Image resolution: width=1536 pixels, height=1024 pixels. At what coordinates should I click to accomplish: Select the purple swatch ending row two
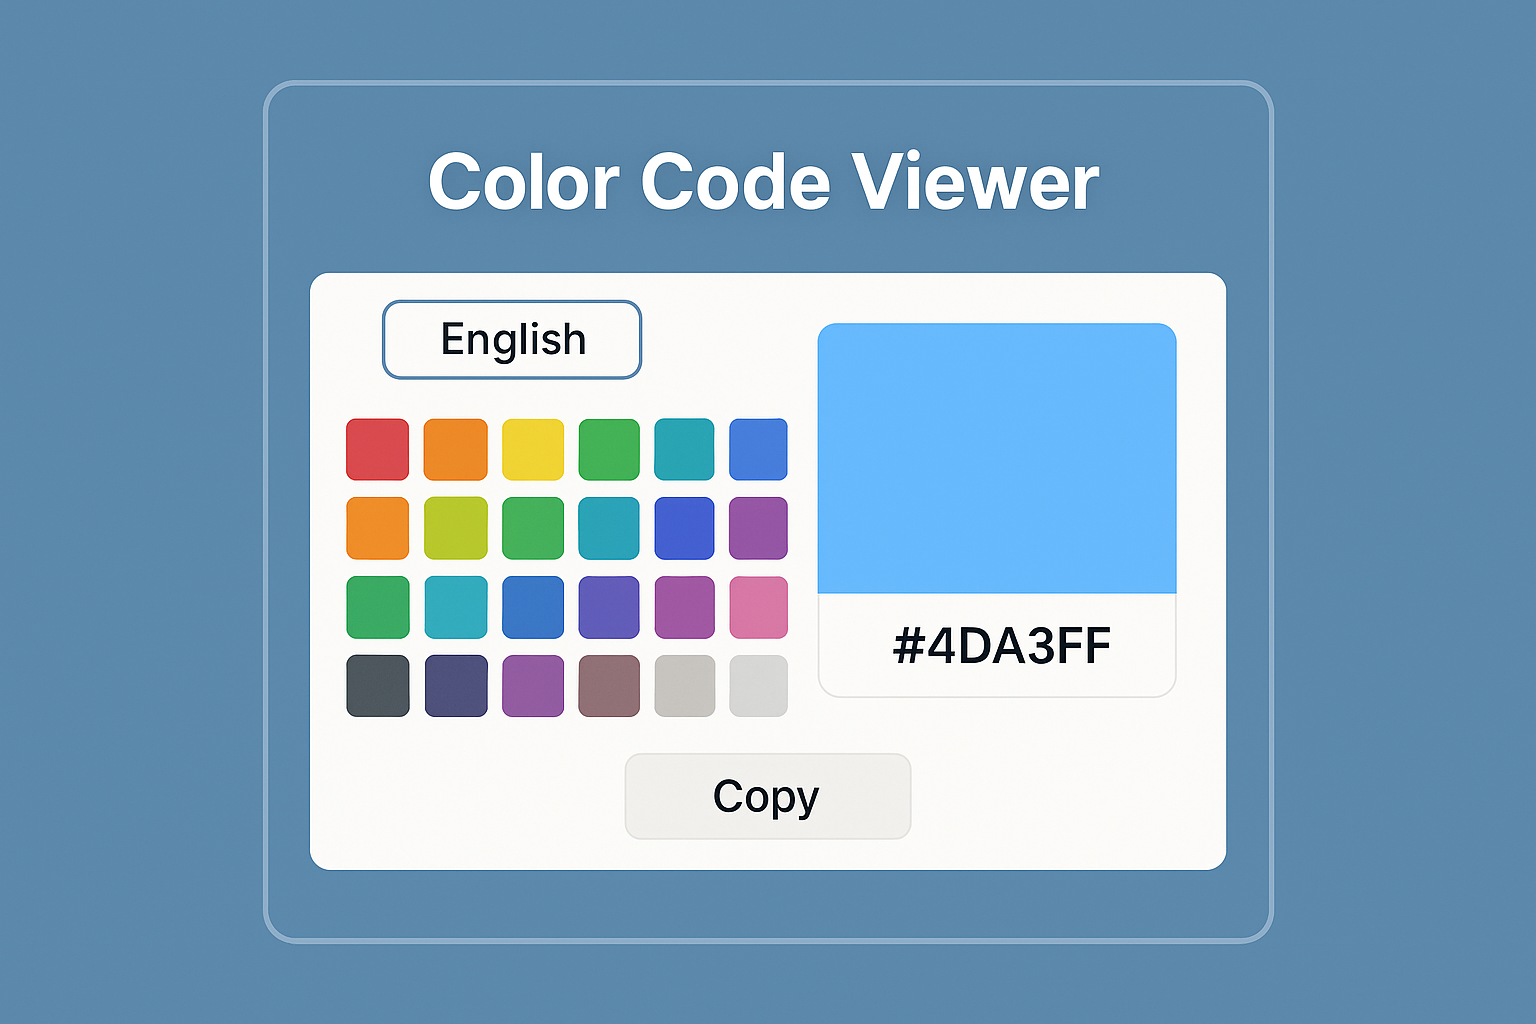(759, 527)
